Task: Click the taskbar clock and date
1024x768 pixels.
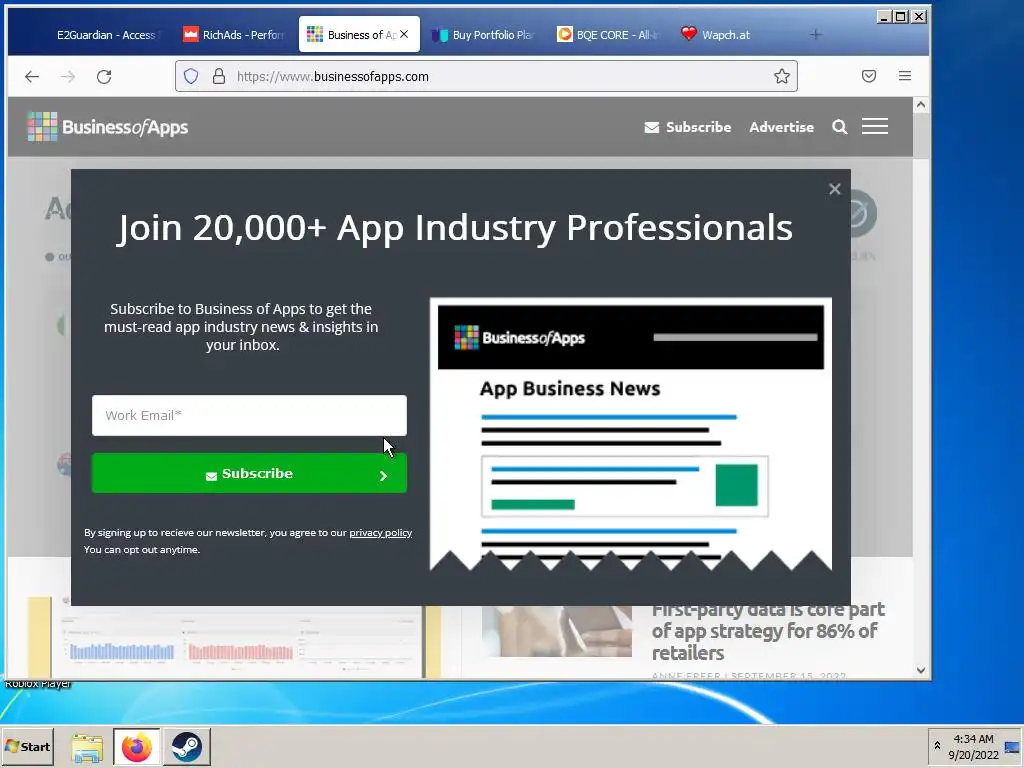Action: point(973,746)
